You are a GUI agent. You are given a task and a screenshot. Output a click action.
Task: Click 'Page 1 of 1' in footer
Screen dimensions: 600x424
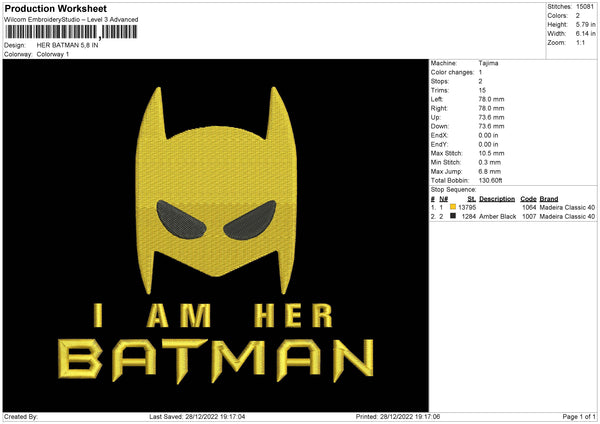579,416
